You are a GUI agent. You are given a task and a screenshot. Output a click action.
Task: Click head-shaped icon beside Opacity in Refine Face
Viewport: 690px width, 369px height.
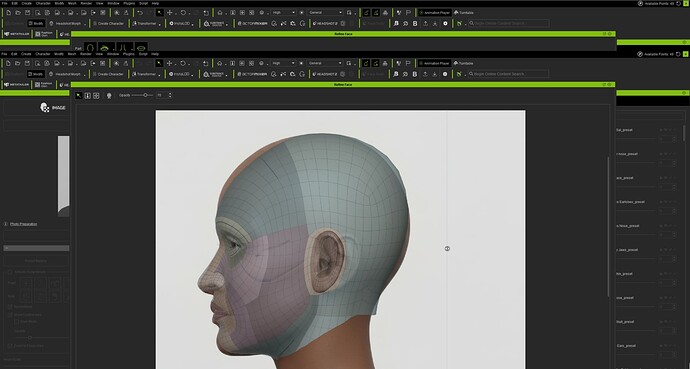click(109, 95)
